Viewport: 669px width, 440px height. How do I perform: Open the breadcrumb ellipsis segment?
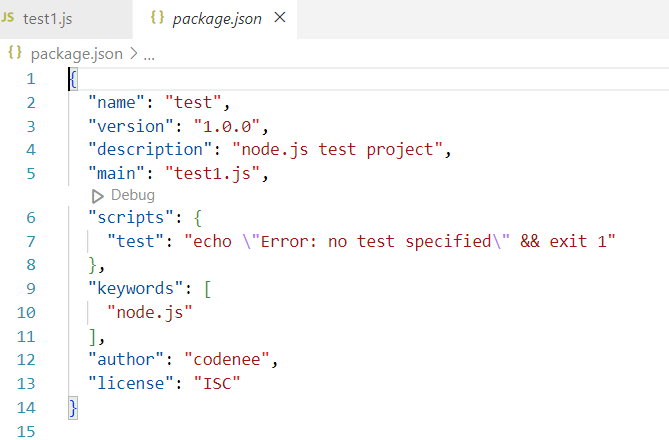pyautogui.click(x=149, y=55)
